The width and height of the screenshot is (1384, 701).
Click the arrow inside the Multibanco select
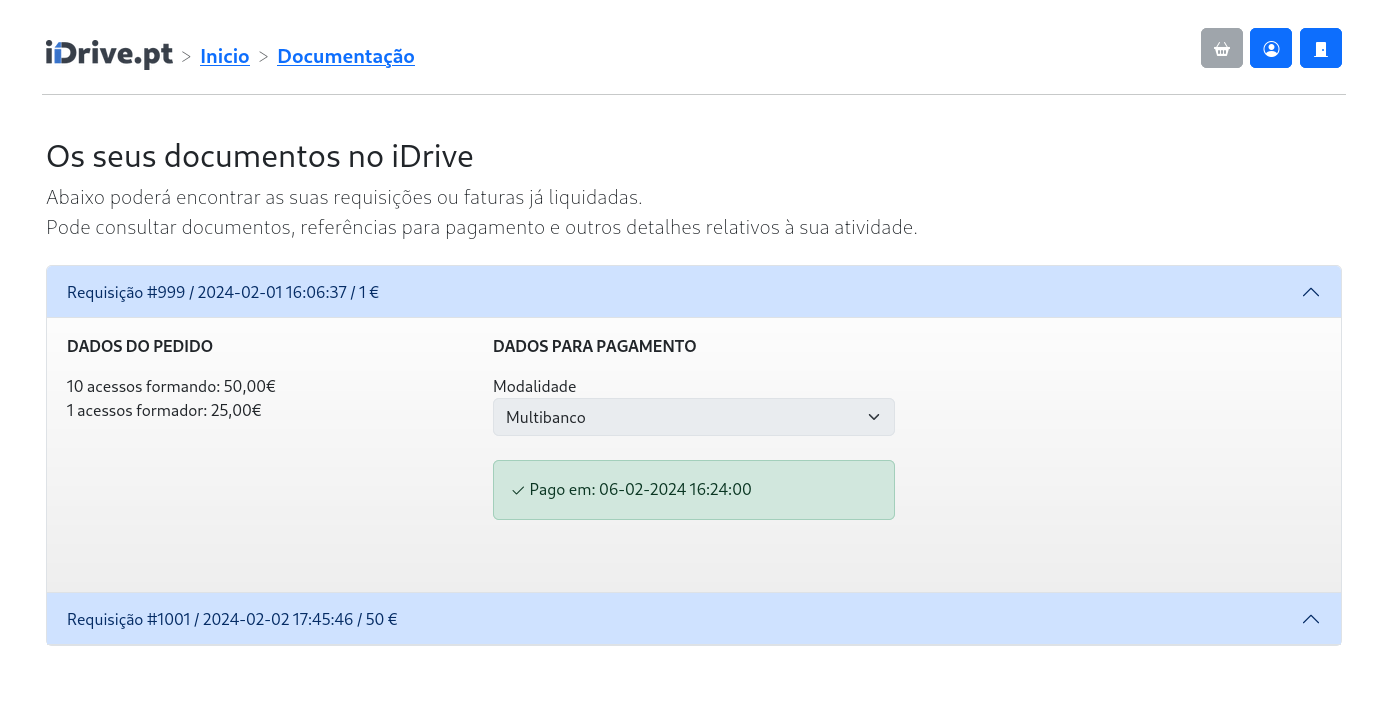873,417
